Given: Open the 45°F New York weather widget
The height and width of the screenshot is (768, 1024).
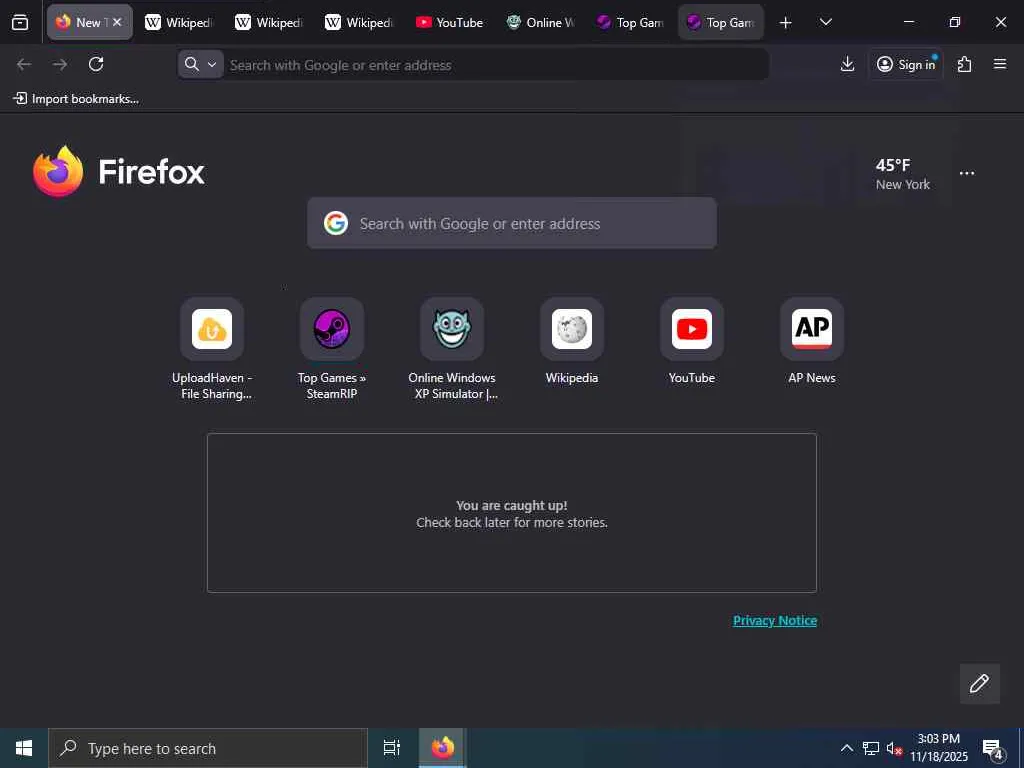Looking at the screenshot, I should point(903,174).
